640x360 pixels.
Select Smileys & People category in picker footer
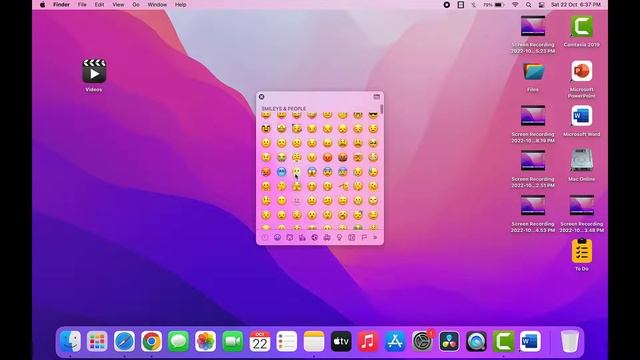pyautogui.click(x=278, y=237)
